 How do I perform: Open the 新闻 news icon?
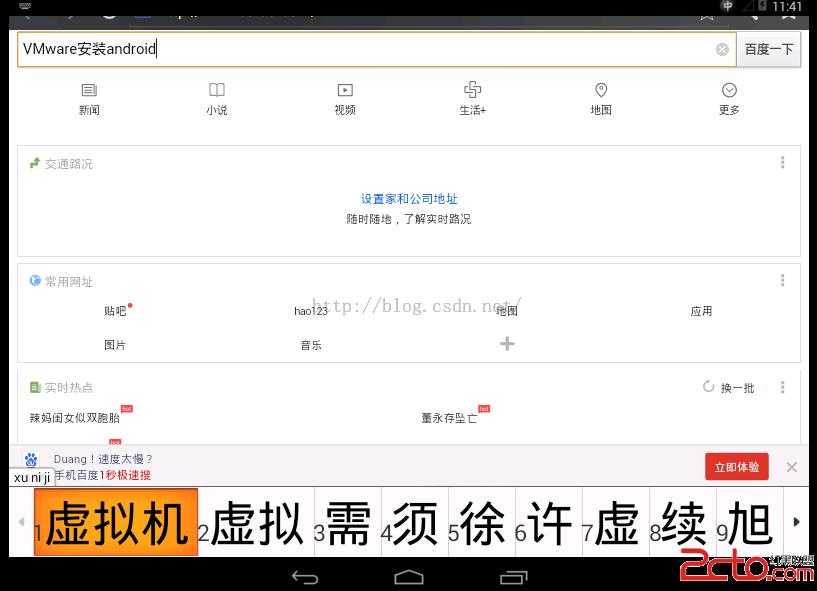tap(89, 99)
